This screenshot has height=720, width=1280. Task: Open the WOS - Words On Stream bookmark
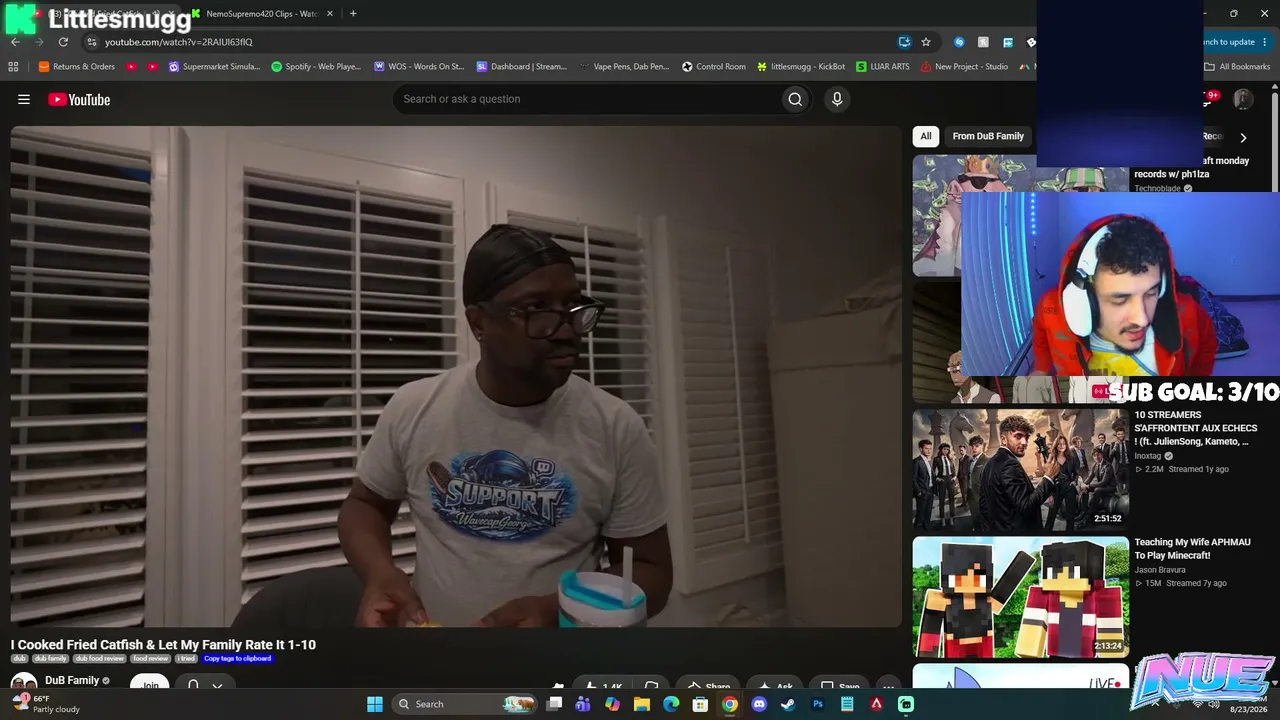tap(419, 67)
